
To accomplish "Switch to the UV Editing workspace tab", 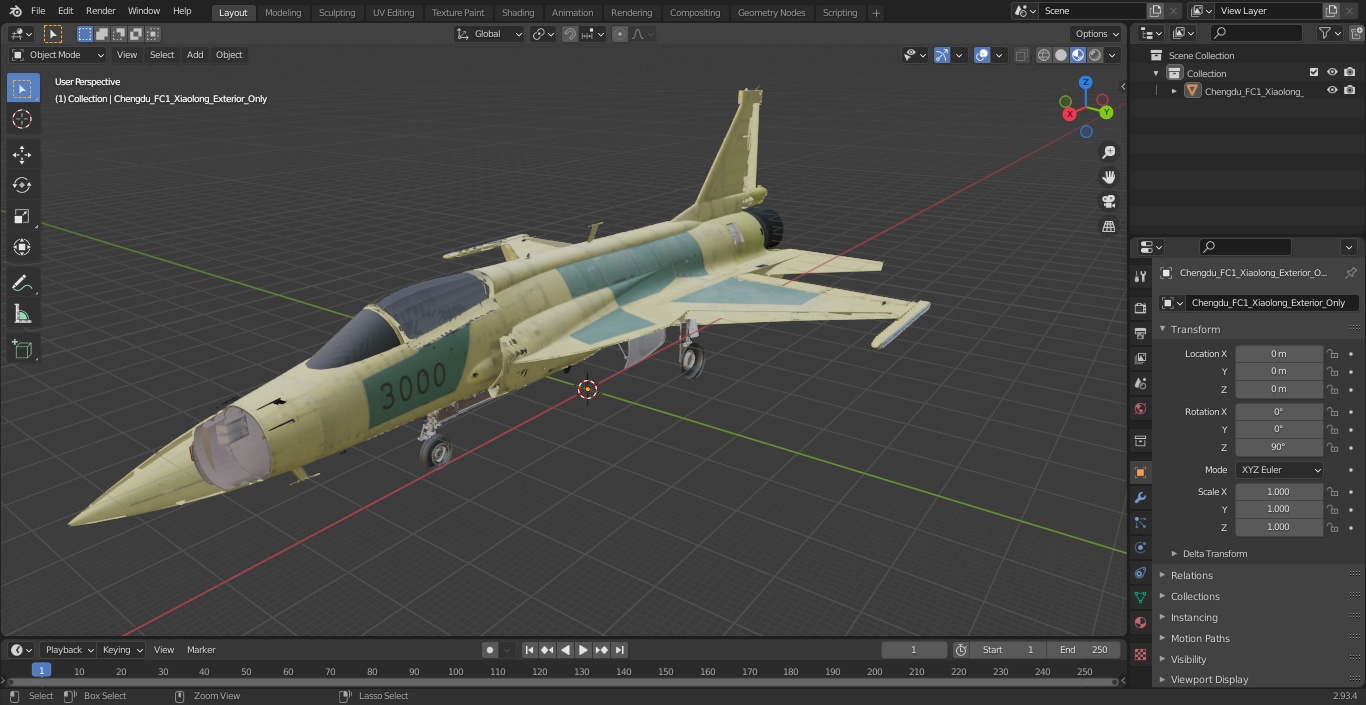I will point(393,12).
